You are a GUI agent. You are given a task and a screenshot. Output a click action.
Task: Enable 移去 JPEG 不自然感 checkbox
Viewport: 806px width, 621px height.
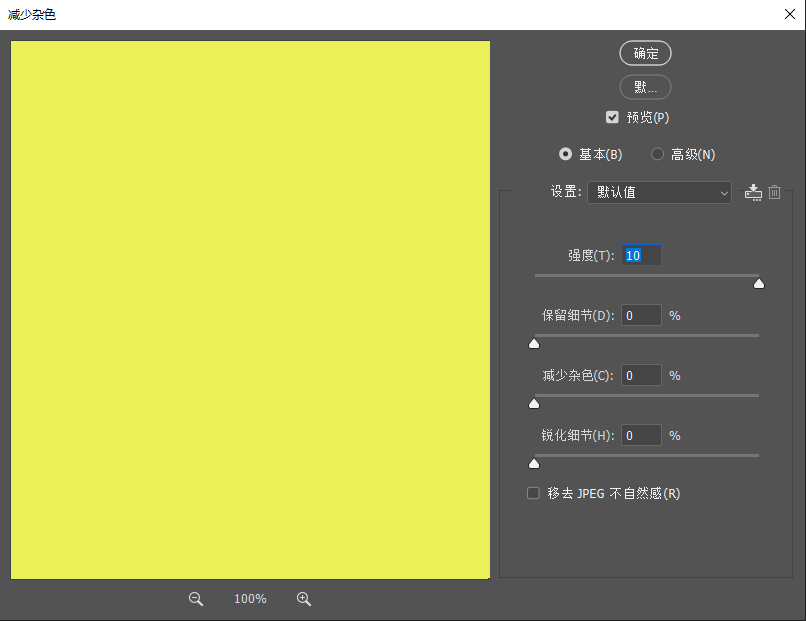(x=534, y=493)
